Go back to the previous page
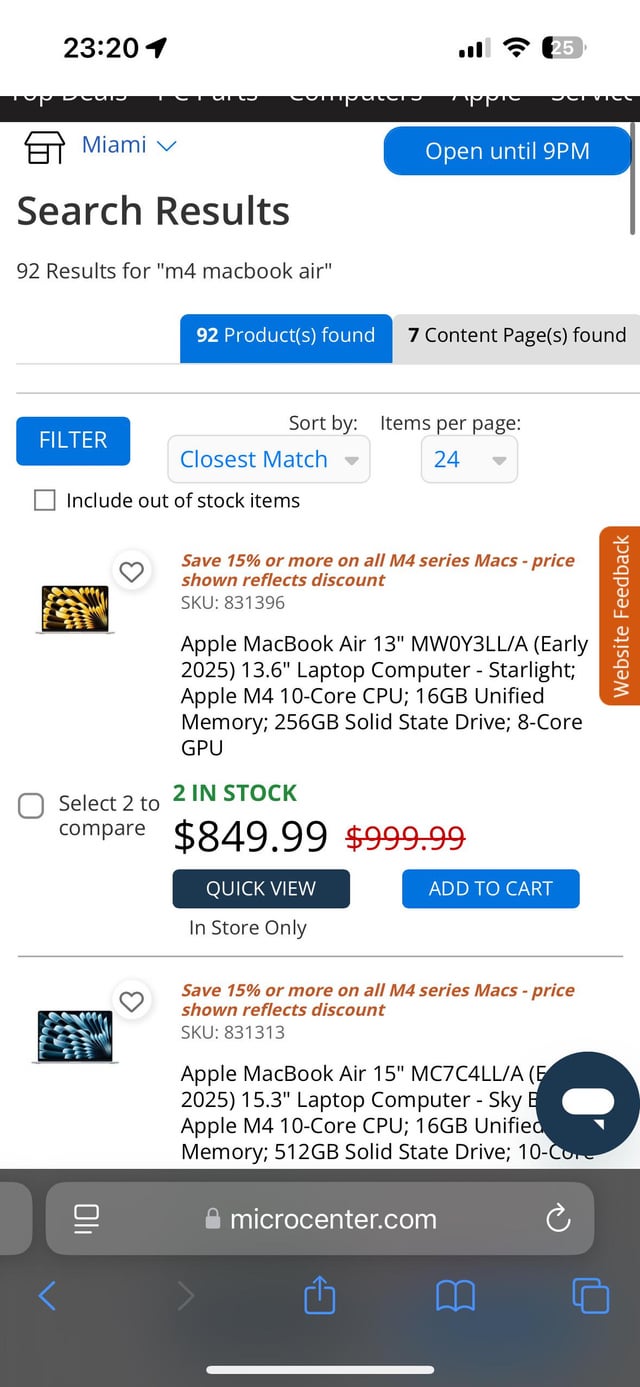This screenshot has height=1387, width=640. pyautogui.click(x=47, y=1296)
